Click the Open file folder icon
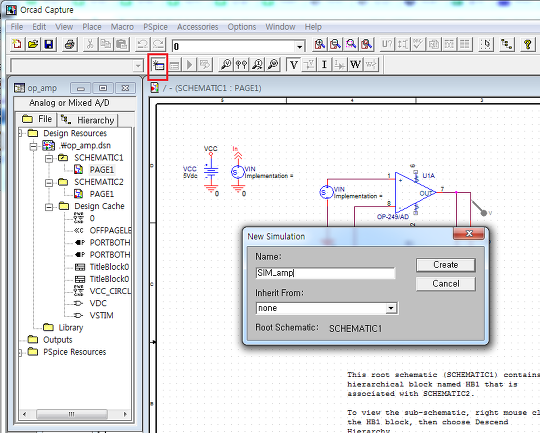 point(33,44)
